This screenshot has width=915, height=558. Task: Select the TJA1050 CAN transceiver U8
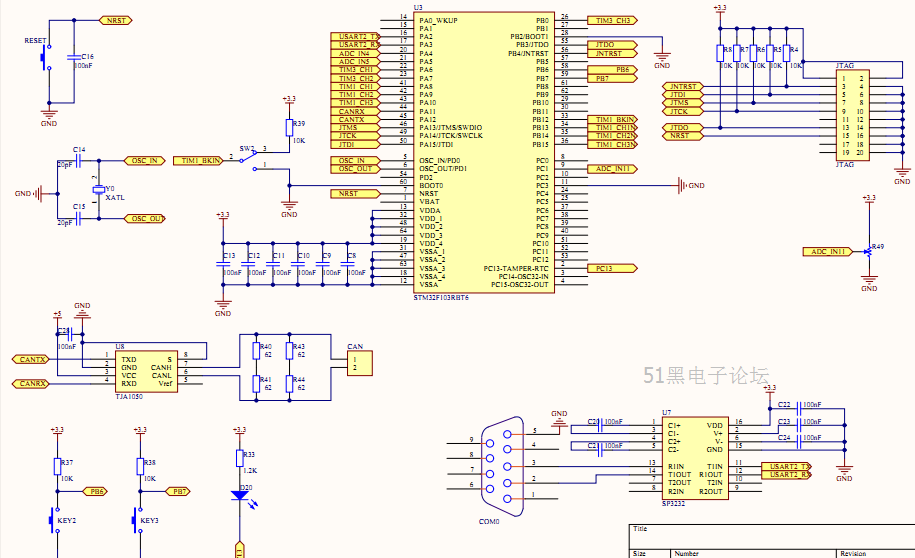tap(146, 371)
